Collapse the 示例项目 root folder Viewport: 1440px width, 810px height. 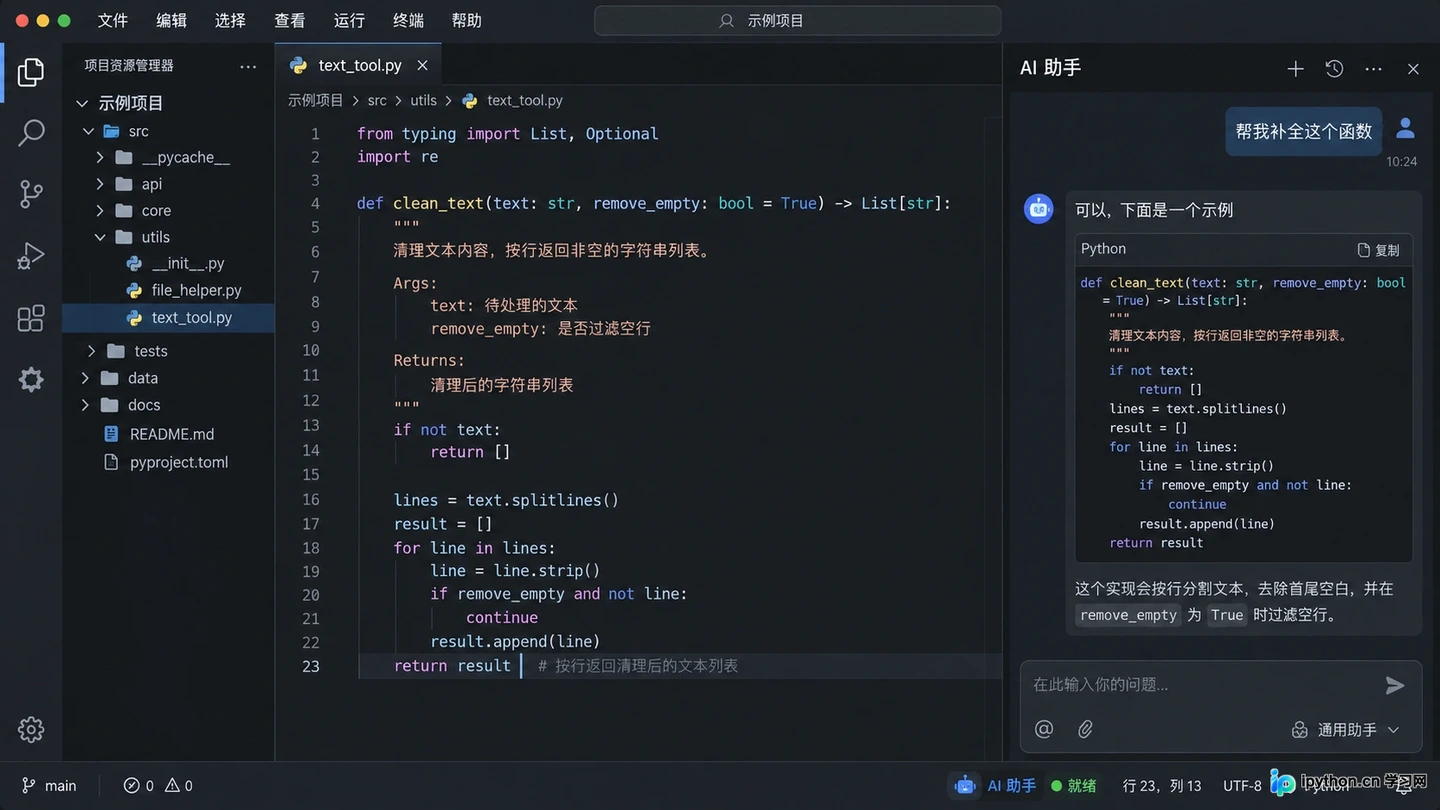82,103
